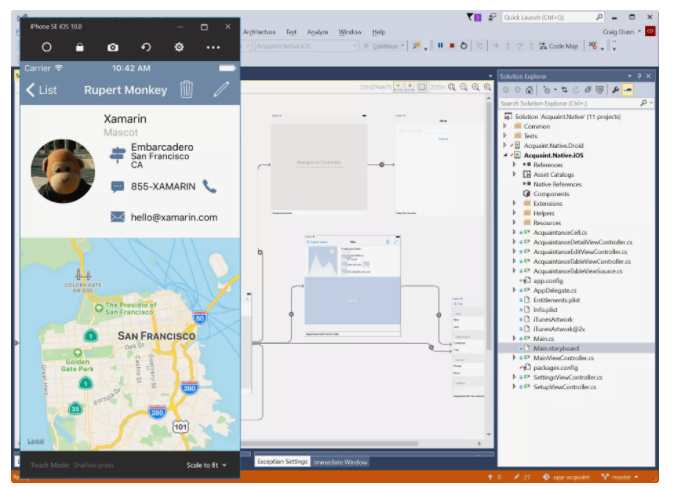Click the Search Solution Explorer field
Image resolution: width=679 pixels, height=488 pixels.
[570, 104]
